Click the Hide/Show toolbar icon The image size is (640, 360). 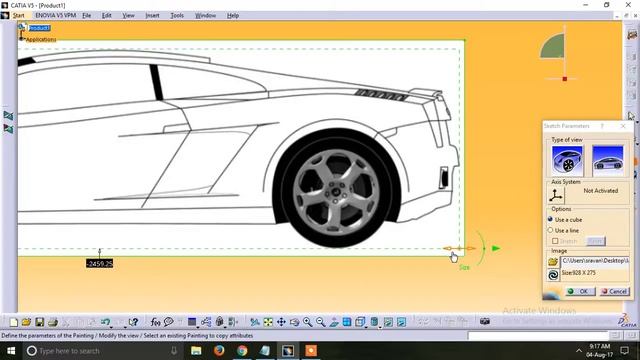coord(388,322)
